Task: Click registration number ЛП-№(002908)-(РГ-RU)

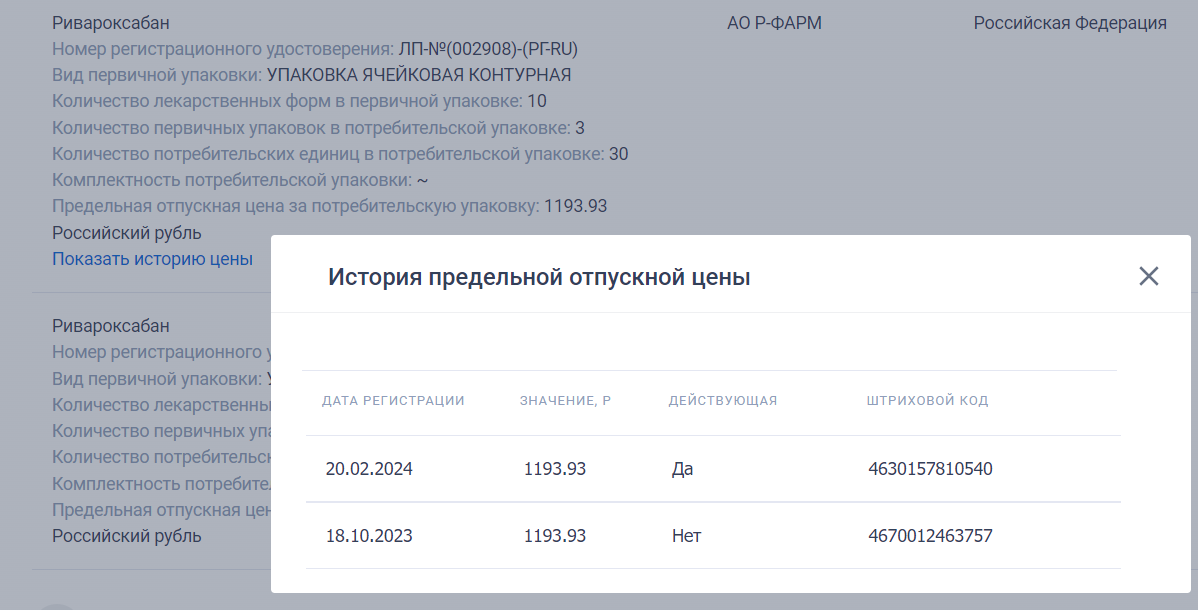Action: pyautogui.click(x=488, y=49)
